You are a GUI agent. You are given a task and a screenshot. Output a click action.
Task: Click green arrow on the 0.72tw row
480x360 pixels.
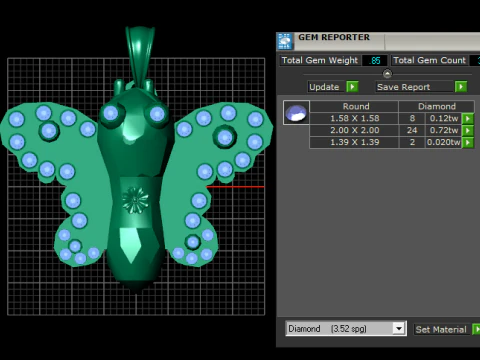click(468, 130)
